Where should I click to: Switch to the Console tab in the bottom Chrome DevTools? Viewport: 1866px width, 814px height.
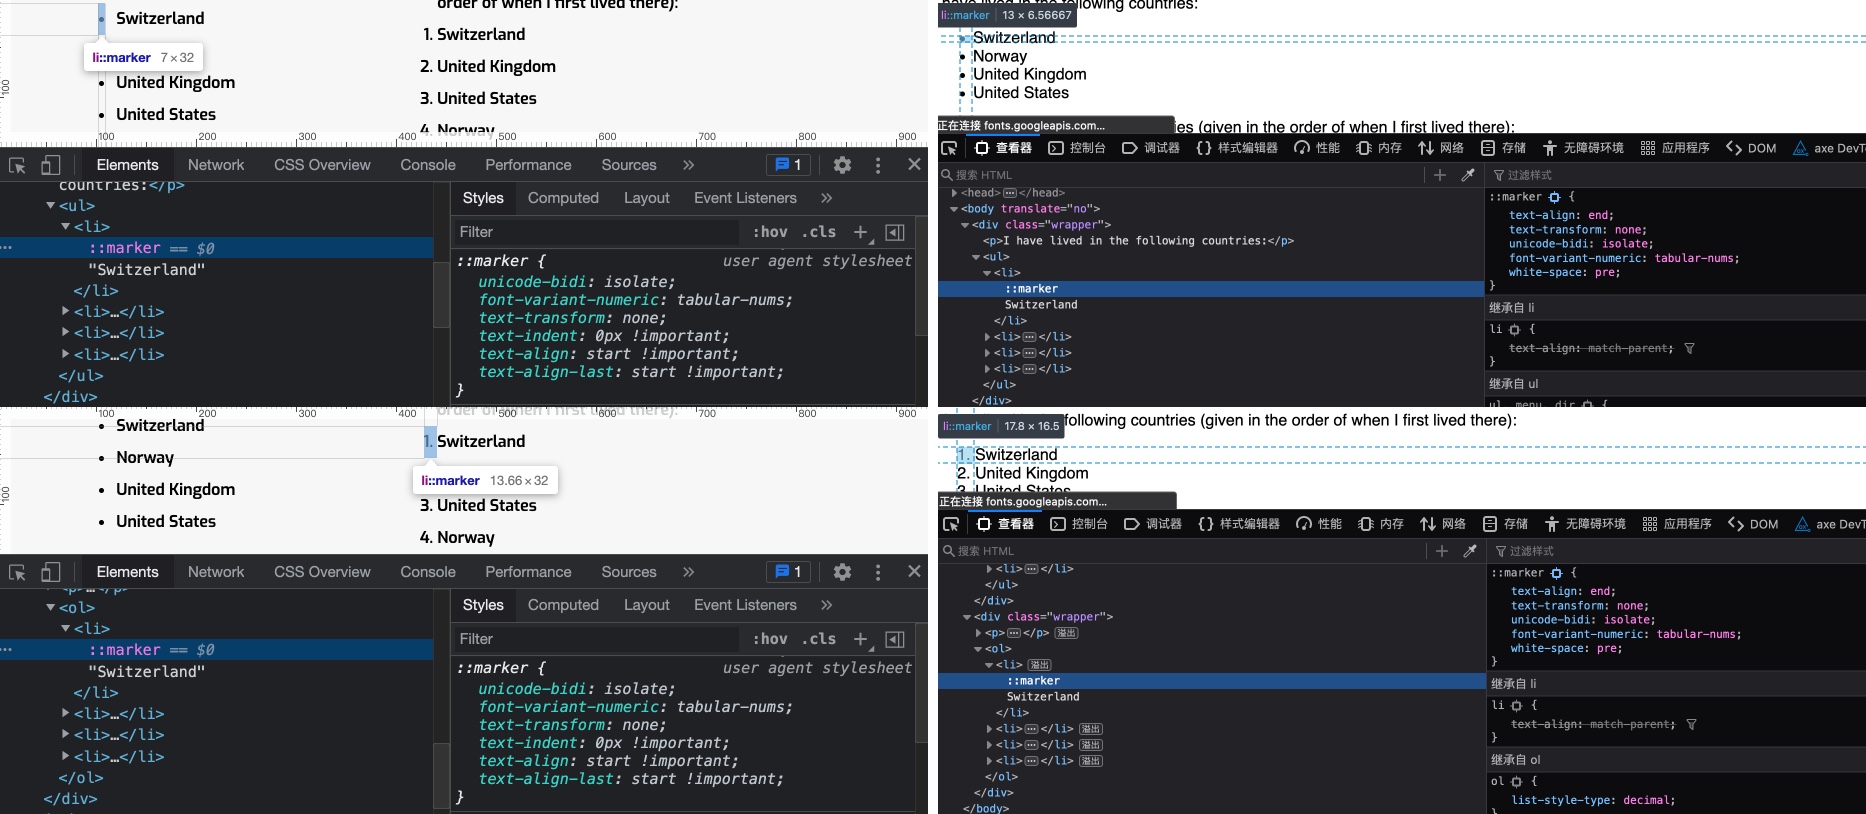click(428, 572)
